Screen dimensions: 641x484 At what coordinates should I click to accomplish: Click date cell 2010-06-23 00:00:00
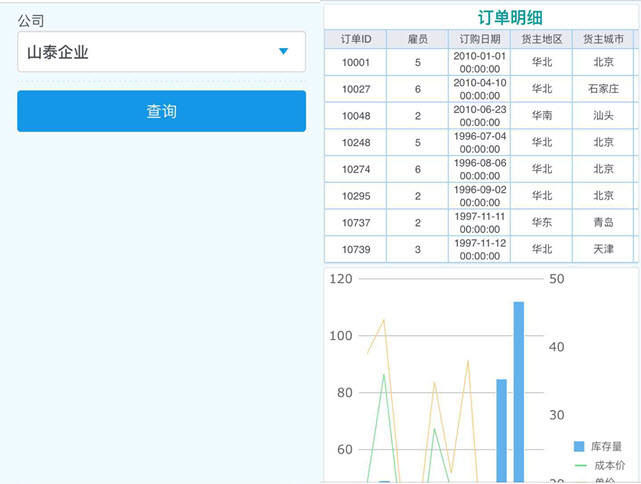[480, 116]
